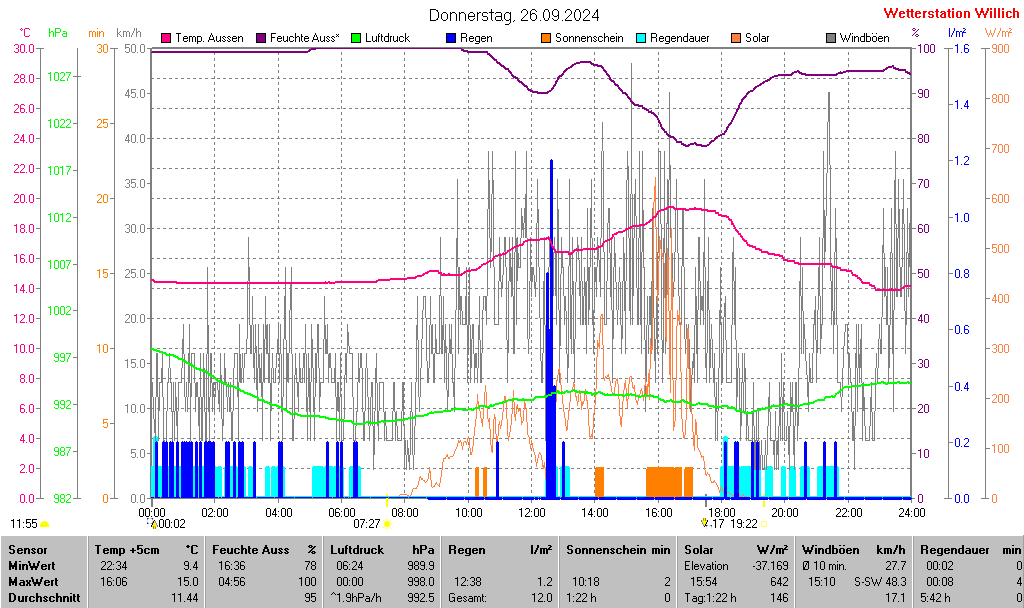Image resolution: width=1024 pixels, height=608 pixels.
Task: Click the orange Sonnenschein legend swatch
Action: coord(546,38)
